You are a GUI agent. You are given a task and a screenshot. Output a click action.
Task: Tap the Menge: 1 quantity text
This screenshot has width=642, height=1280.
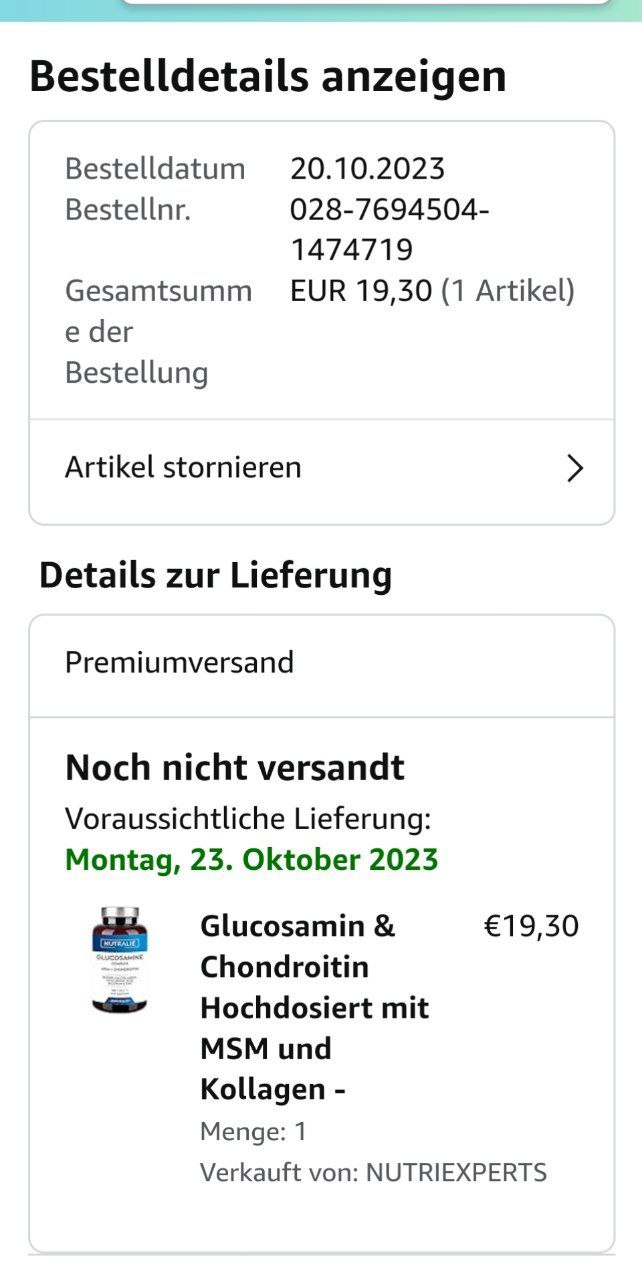pos(253,1132)
